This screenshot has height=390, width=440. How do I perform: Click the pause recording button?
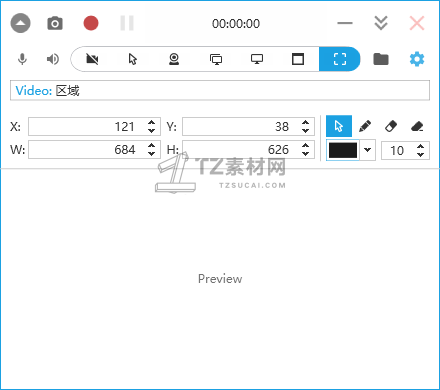(x=127, y=23)
